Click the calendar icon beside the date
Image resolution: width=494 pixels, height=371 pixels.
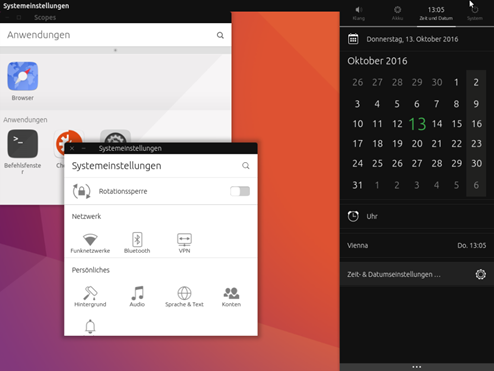(353, 39)
